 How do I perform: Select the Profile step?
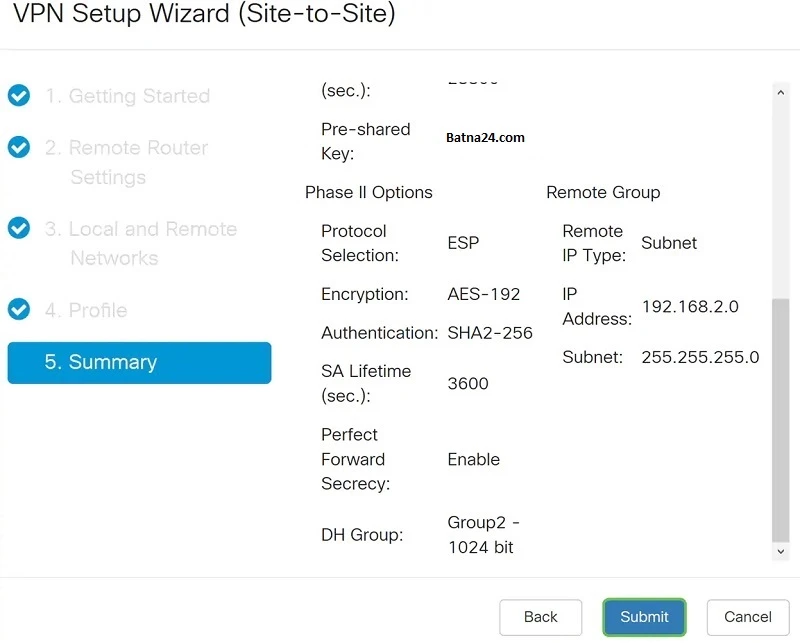pyautogui.click(x=85, y=310)
